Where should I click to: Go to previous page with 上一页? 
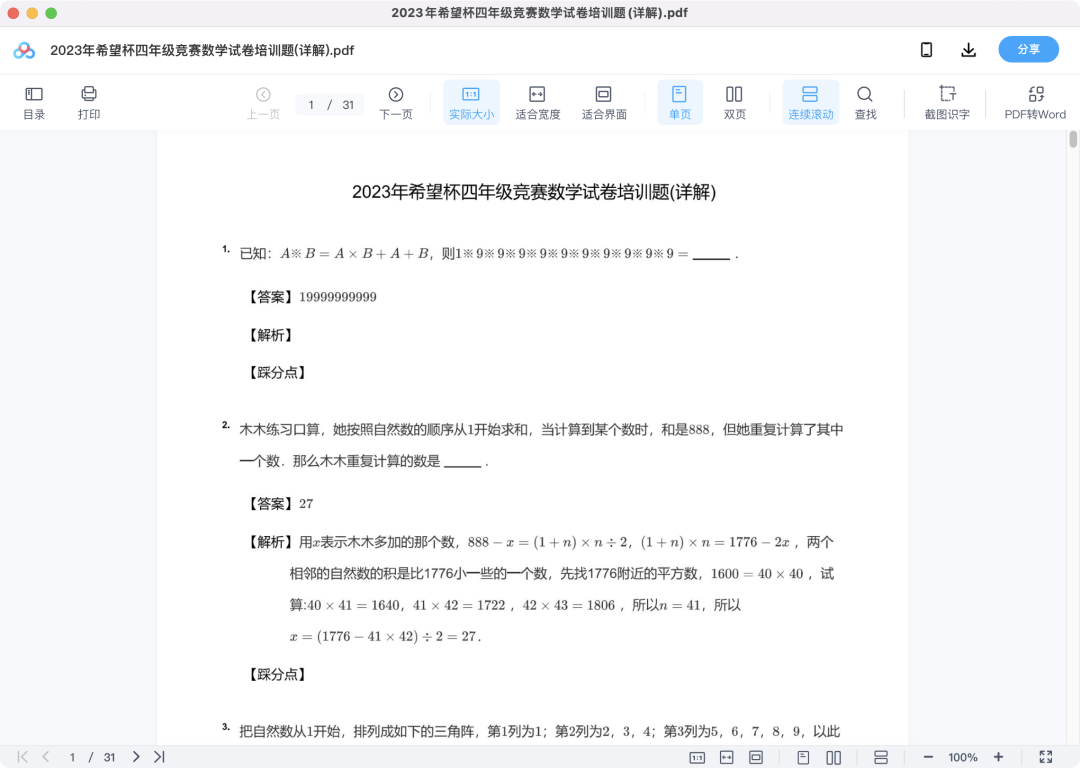(x=263, y=103)
